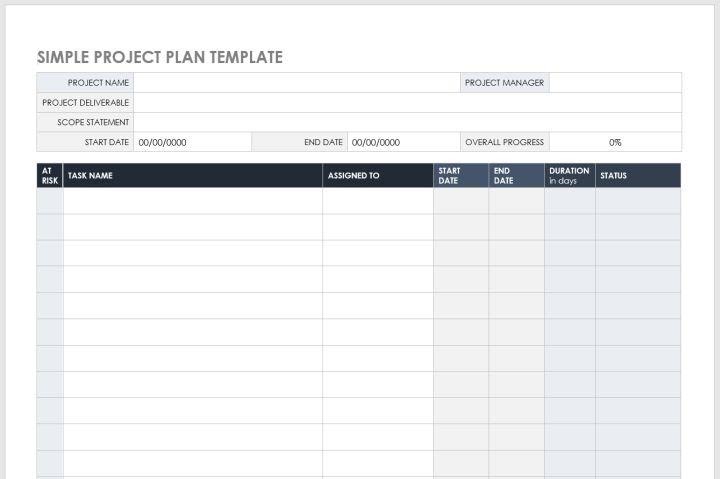Click the Project Name input cell
The width and height of the screenshot is (720, 479).
[296, 83]
